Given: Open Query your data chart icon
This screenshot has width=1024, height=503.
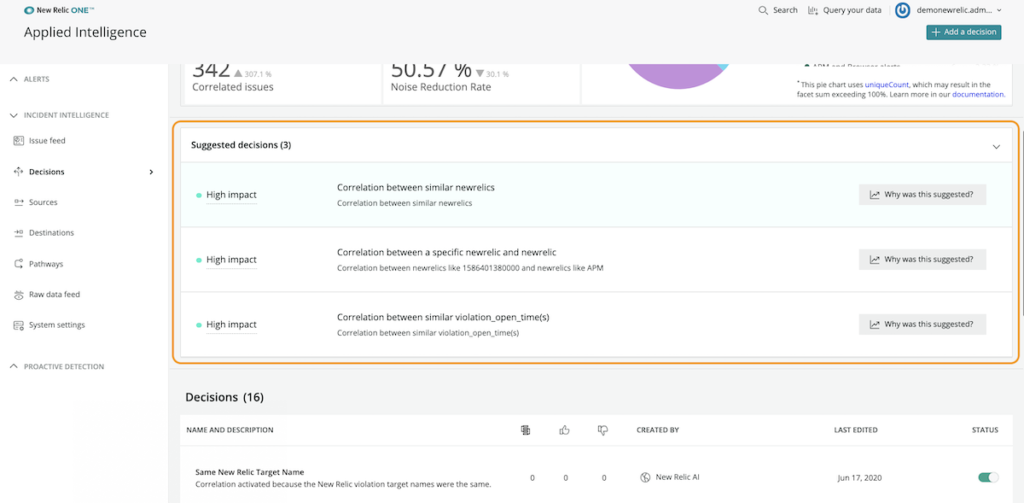Looking at the screenshot, I should click(x=813, y=10).
